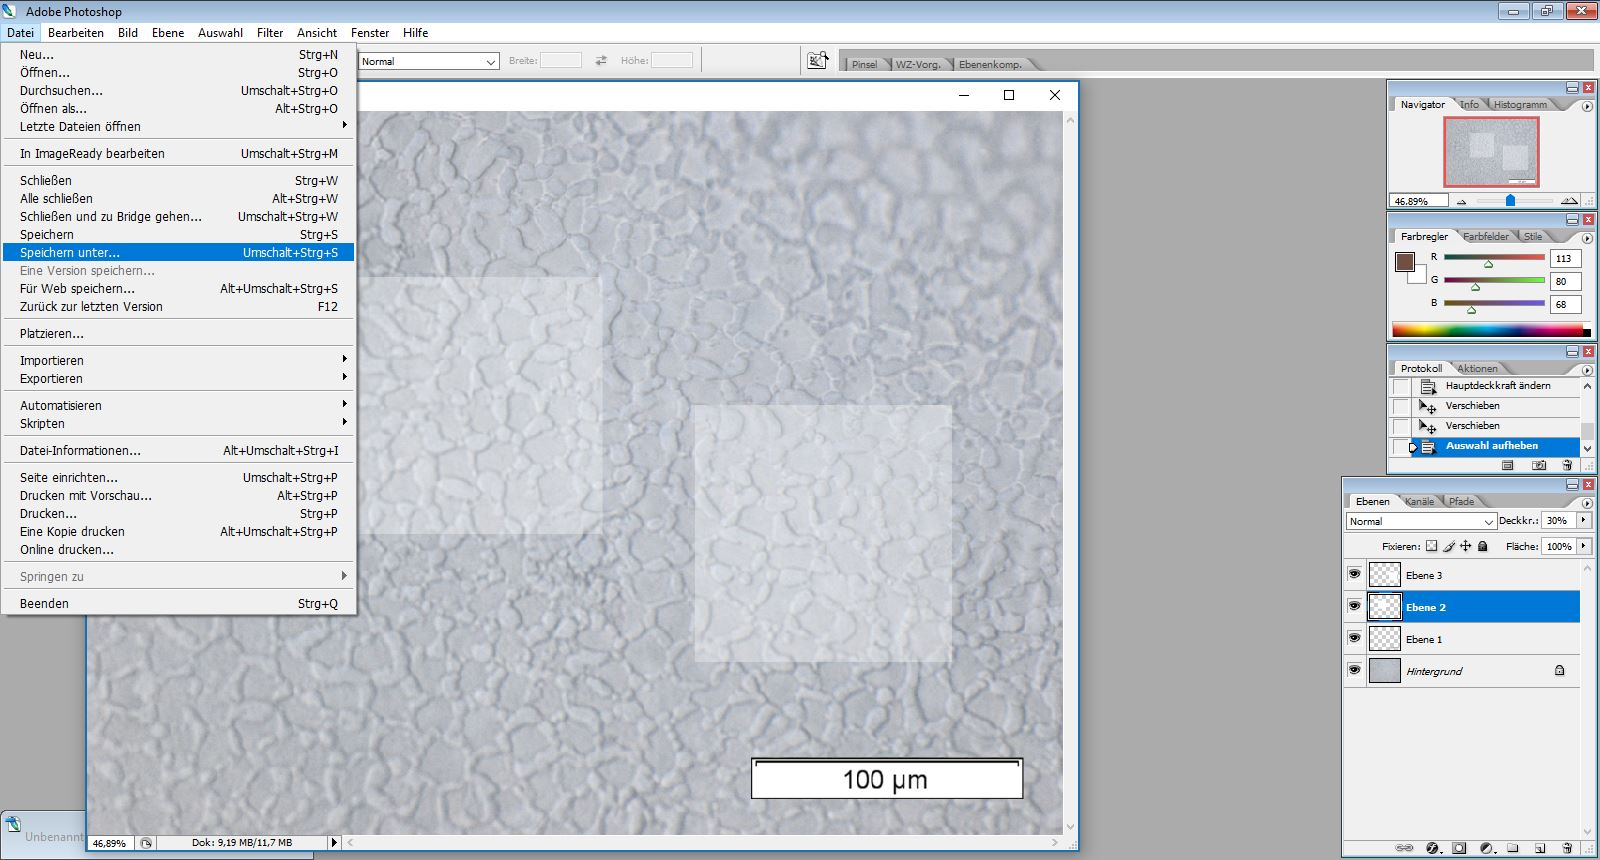Hide the Hintergrund layer
The width and height of the screenshot is (1600, 860).
click(1355, 670)
